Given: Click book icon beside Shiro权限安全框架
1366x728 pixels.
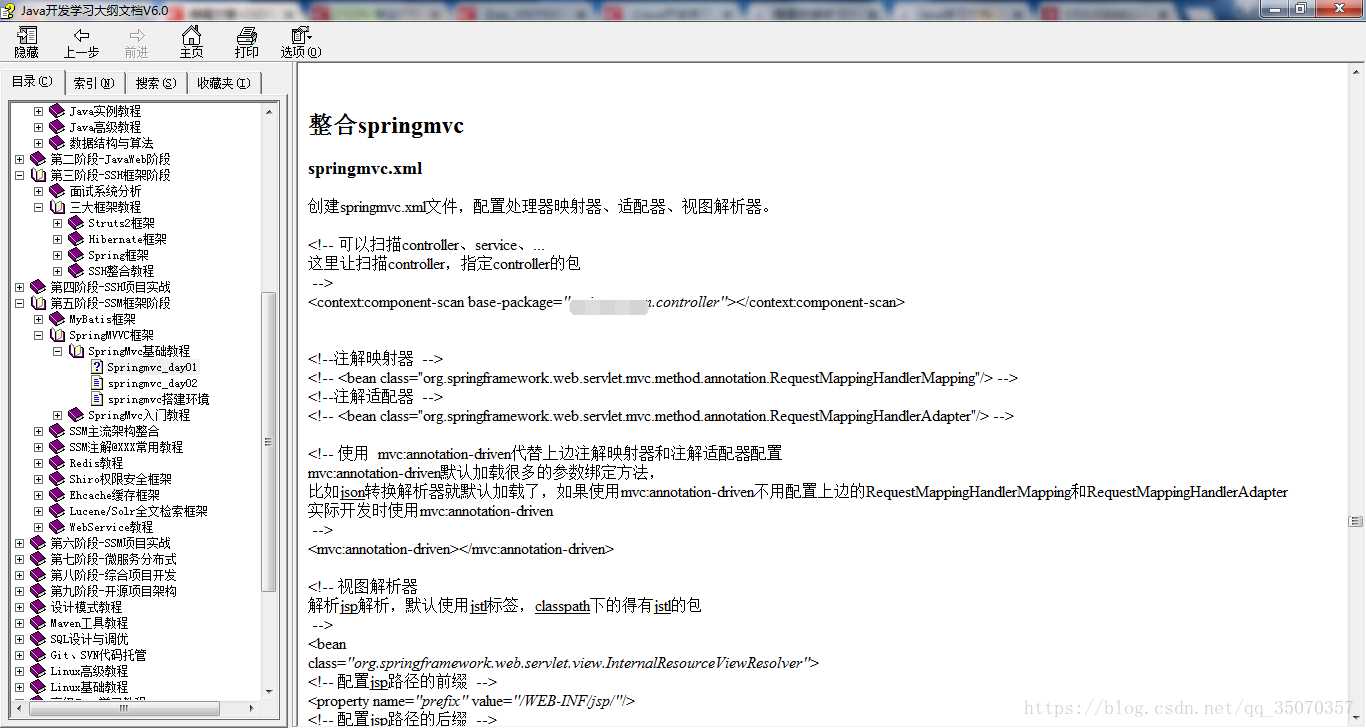Looking at the screenshot, I should pos(57,479).
